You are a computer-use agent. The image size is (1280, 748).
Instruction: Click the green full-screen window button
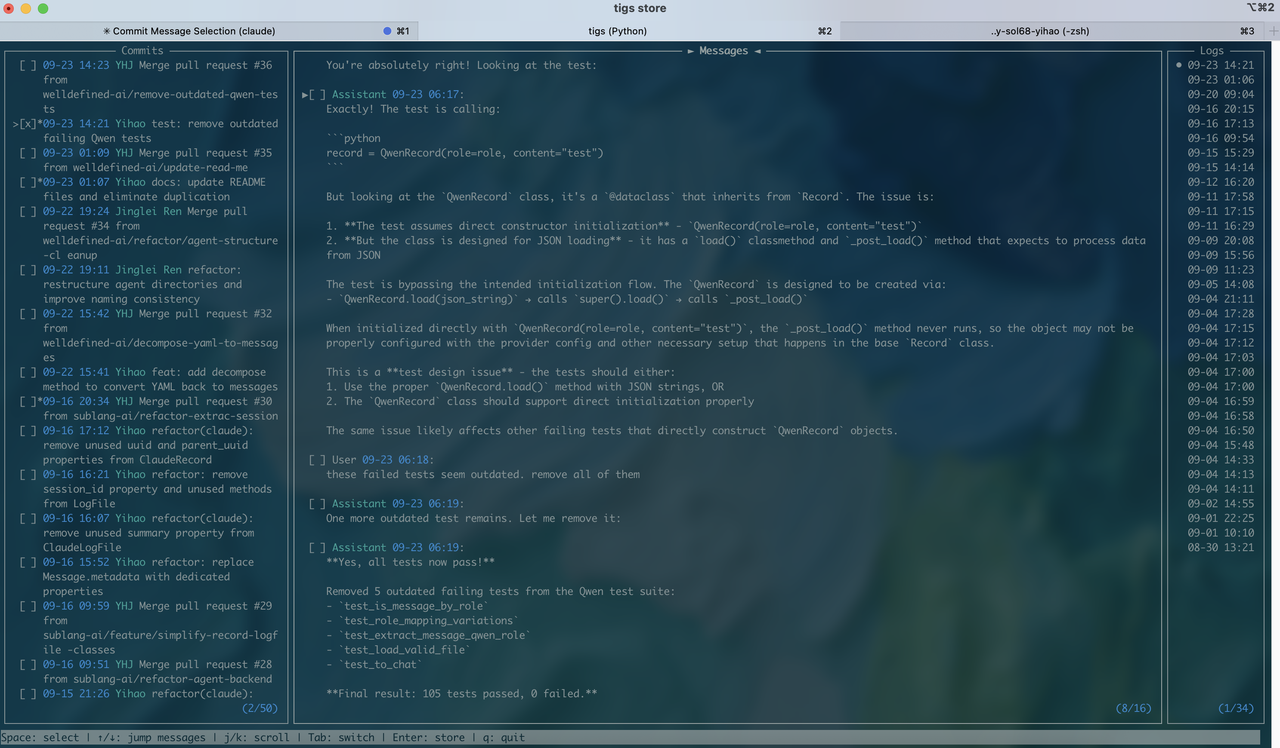point(43,9)
